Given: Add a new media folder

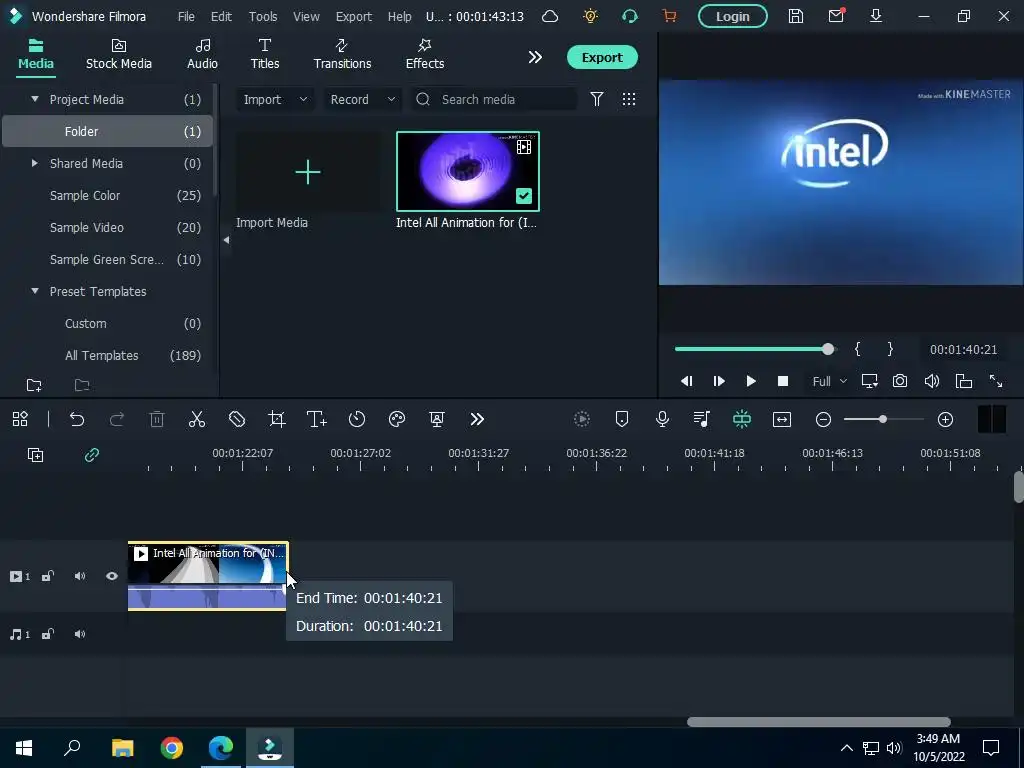Looking at the screenshot, I should (34, 385).
